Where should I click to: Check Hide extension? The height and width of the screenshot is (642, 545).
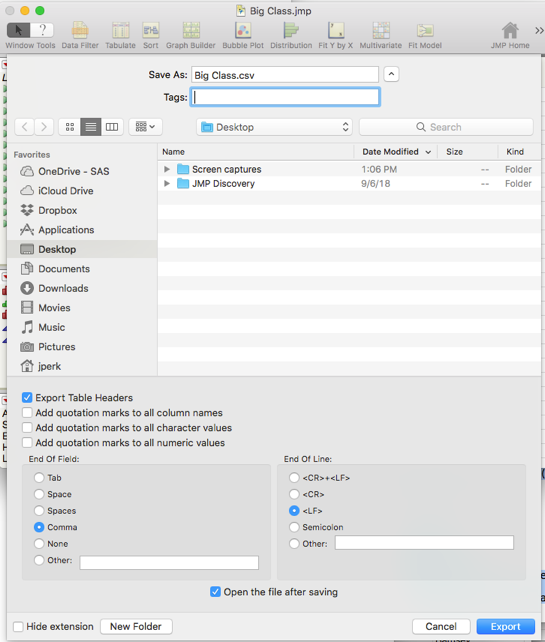pos(18,626)
